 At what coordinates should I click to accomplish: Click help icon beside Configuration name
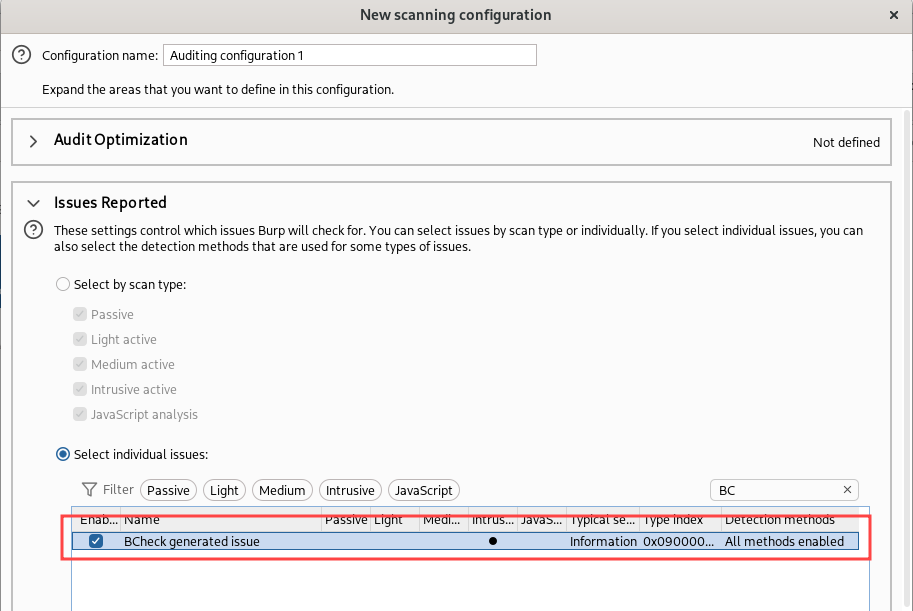[21, 56]
